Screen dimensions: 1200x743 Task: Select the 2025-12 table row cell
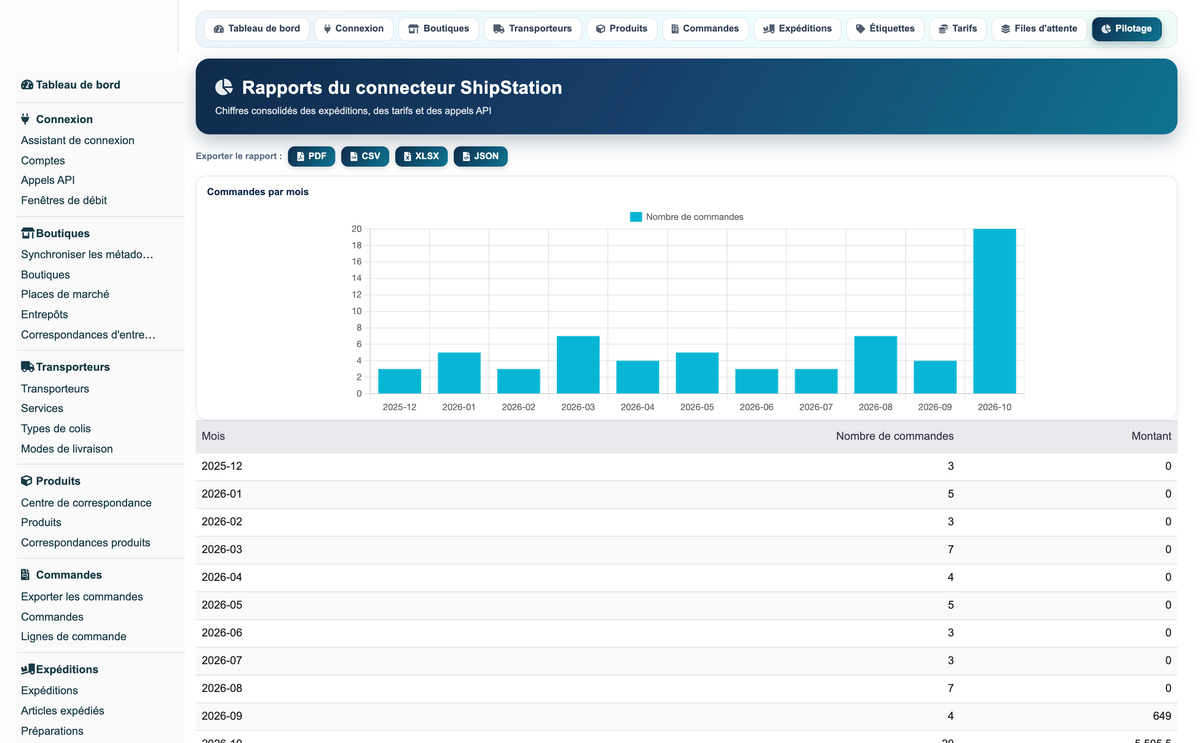coord(222,467)
